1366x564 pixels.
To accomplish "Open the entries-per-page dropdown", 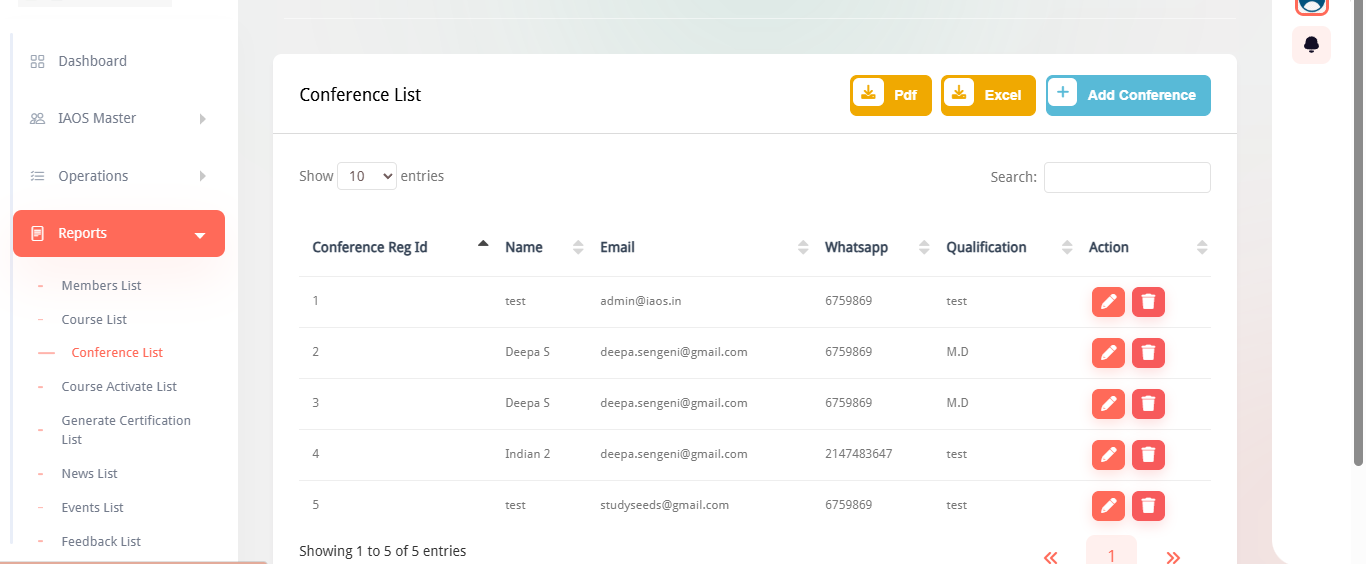I will pos(367,176).
